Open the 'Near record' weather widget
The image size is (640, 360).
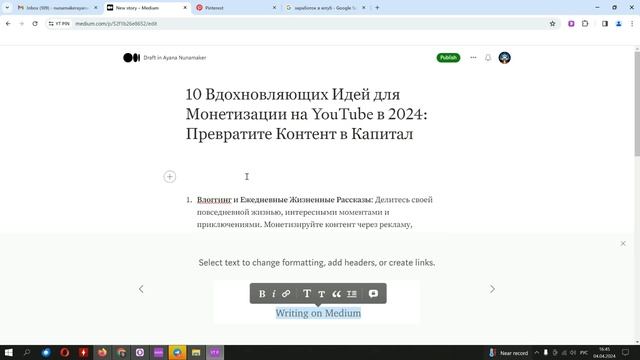click(509, 353)
